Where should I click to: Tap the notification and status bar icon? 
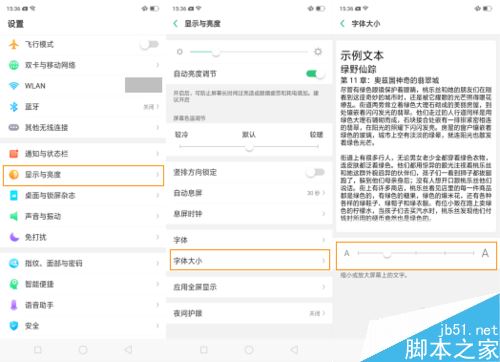[x=14, y=154]
